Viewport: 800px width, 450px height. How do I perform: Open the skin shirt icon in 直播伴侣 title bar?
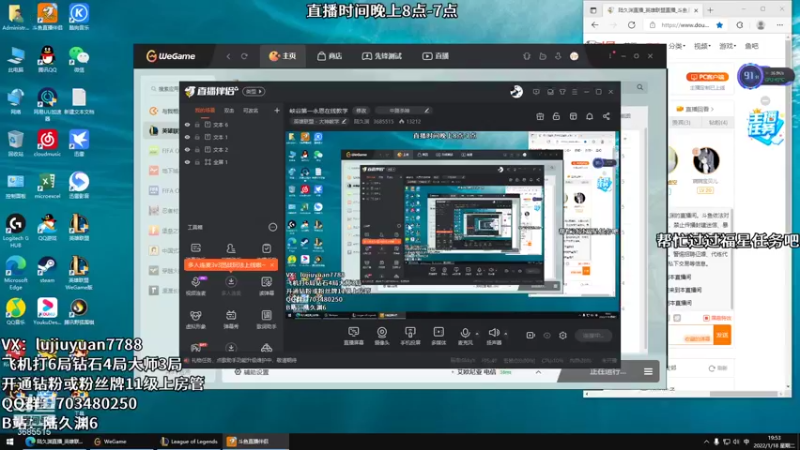[x=562, y=92]
